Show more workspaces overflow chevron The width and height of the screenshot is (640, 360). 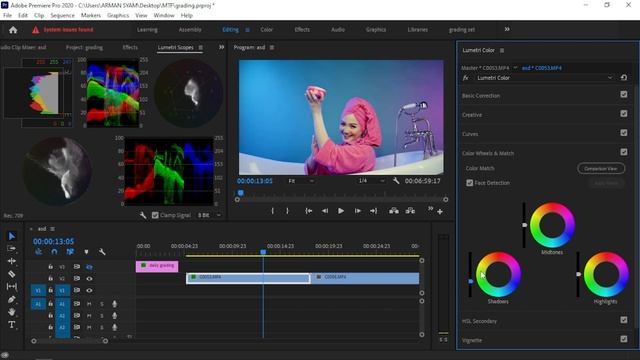(507, 29)
